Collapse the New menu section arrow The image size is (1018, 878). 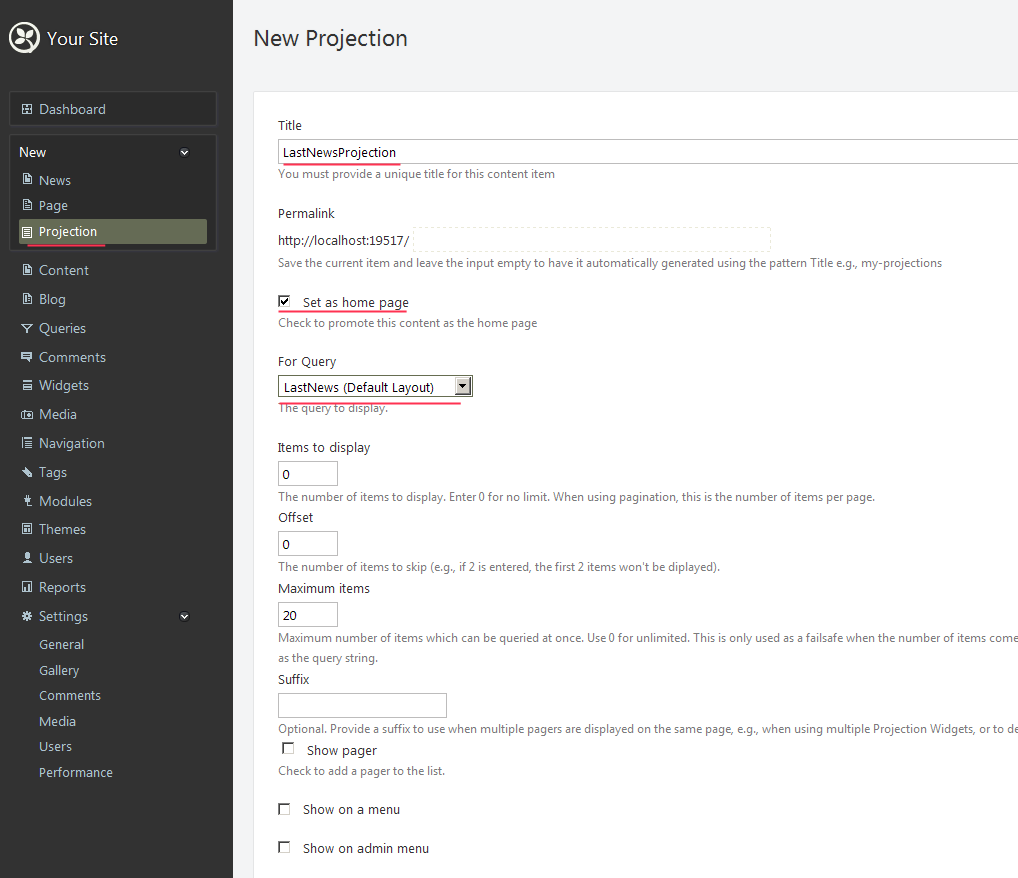(184, 153)
